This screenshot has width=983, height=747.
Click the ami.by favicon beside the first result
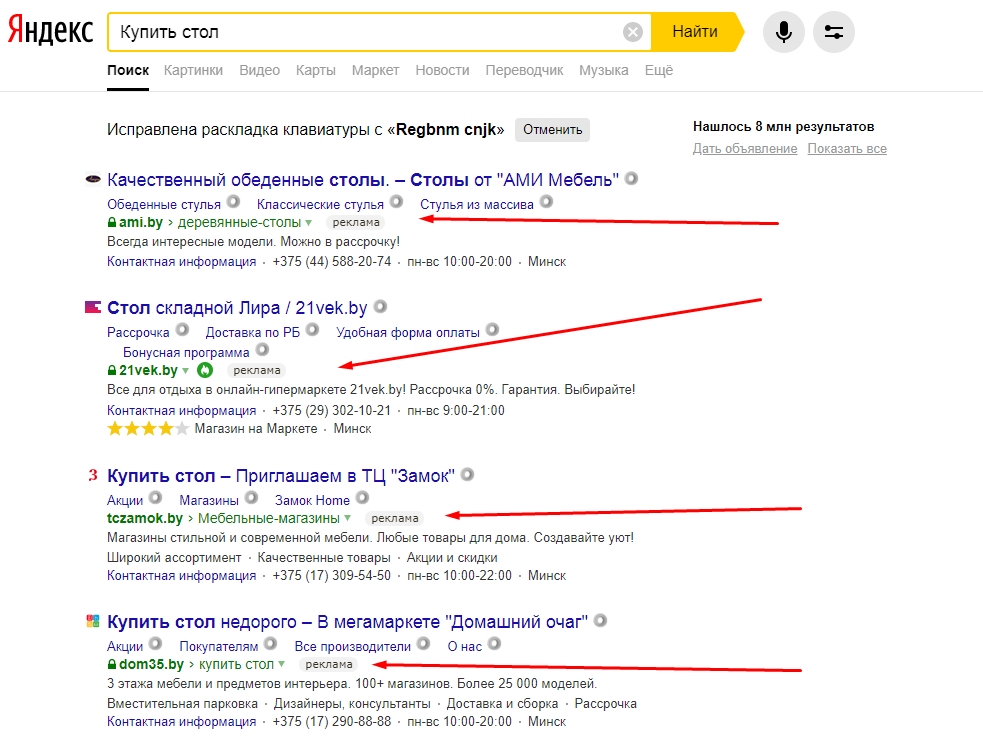click(x=93, y=180)
